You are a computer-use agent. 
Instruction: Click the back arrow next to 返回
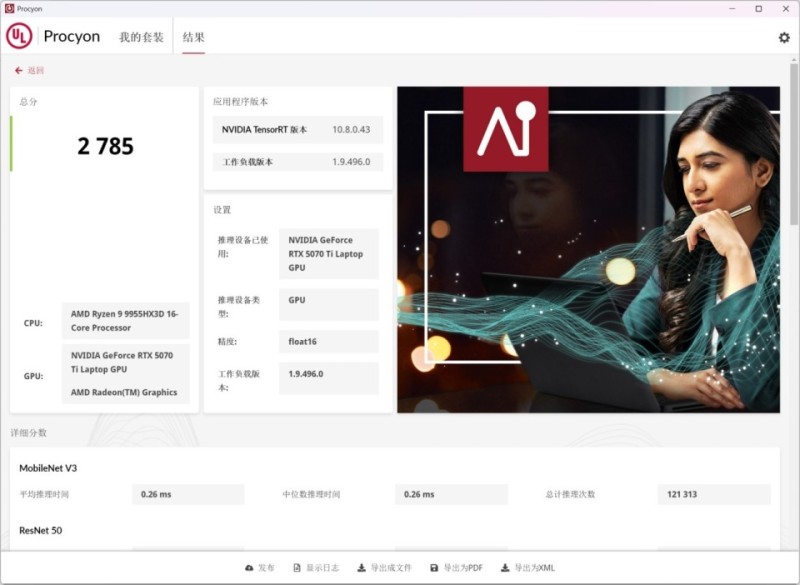pyautogui.click(x=21, y=71)
